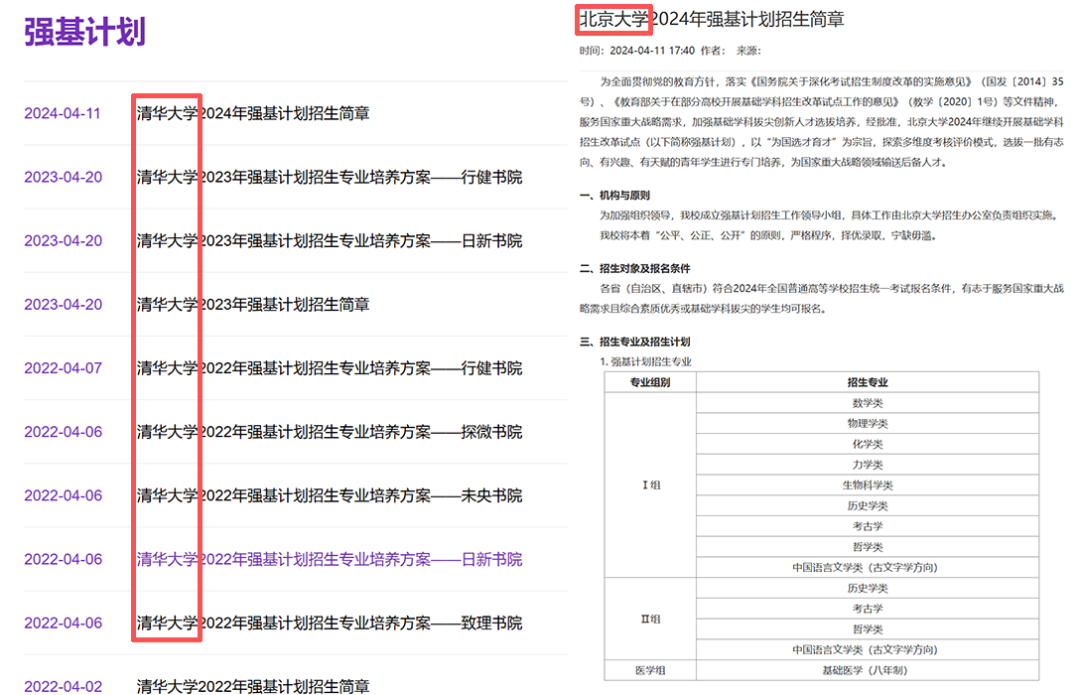Open 2022年培养方案——行健书院 link
1080x695 pixels.
329,368
